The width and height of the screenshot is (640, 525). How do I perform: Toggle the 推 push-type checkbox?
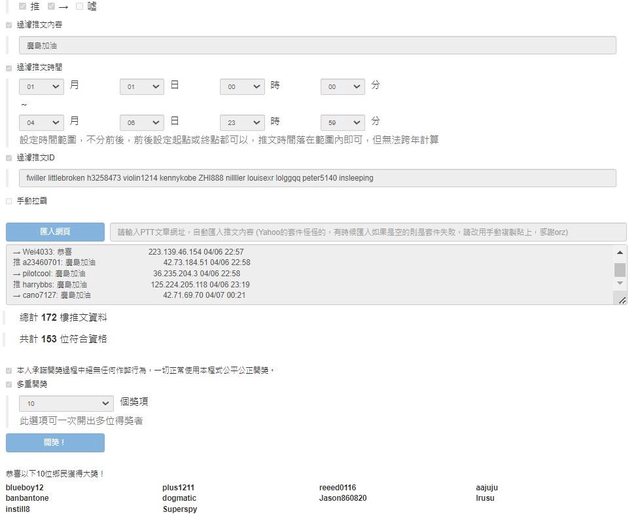point(23,5)
